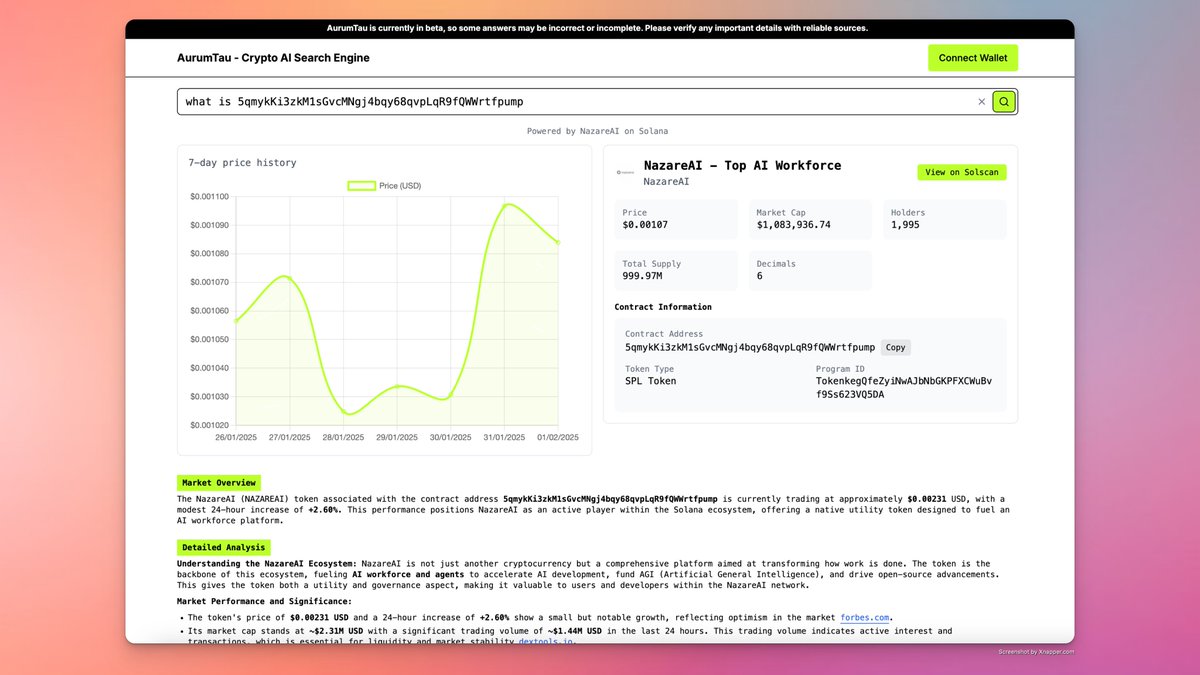Open View on Solscan

pyautogui.click(x=962, y=172)
